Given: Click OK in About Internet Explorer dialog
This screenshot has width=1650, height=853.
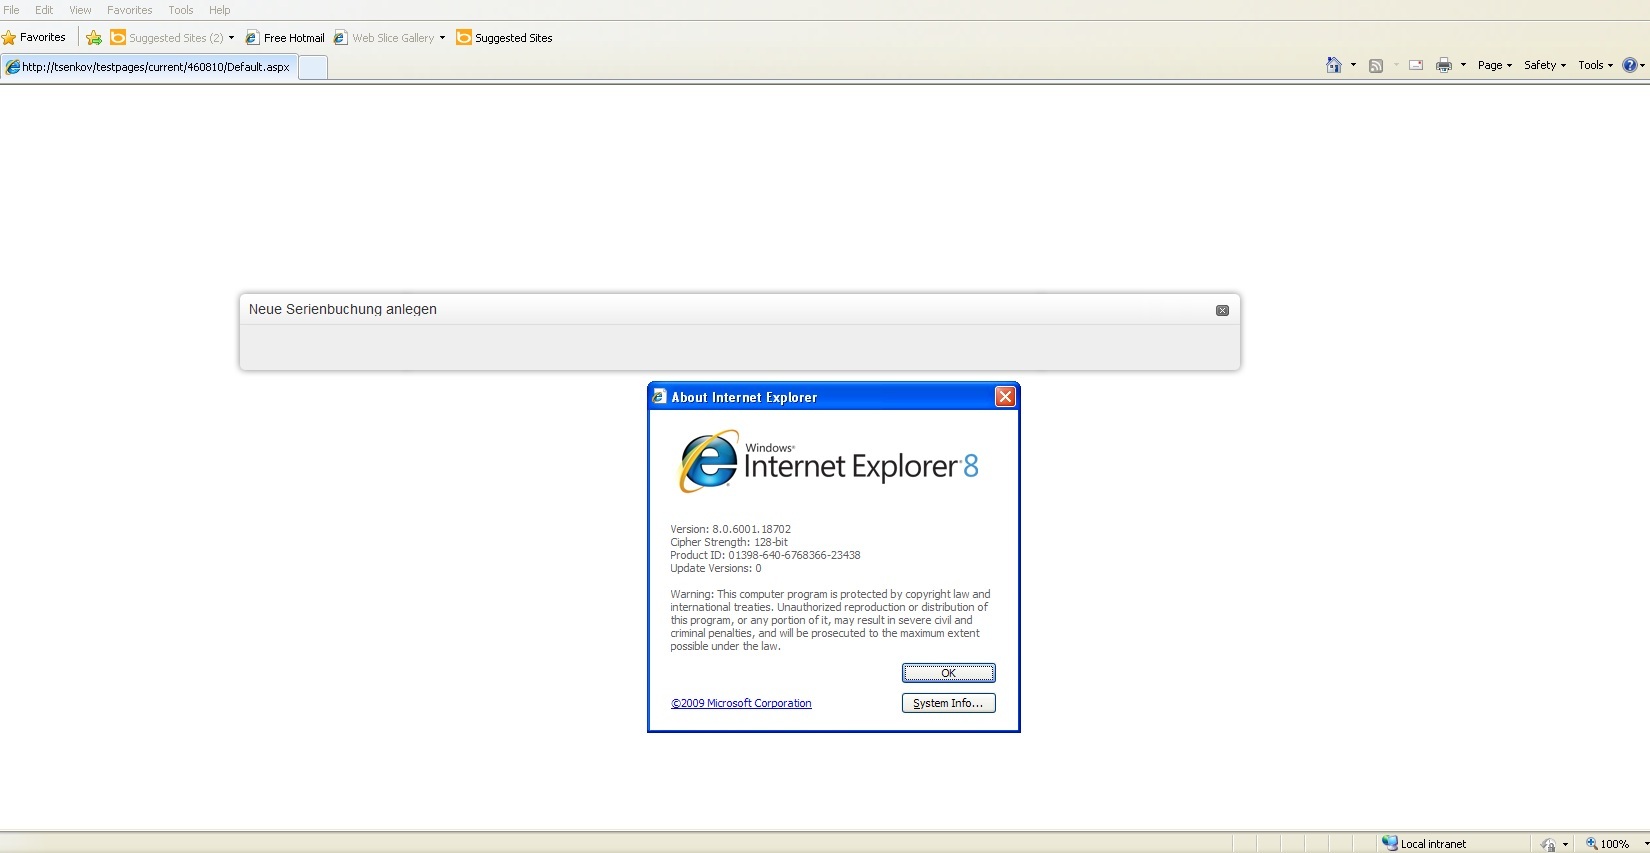Looking at the screenshot, I should click(948, 673).
